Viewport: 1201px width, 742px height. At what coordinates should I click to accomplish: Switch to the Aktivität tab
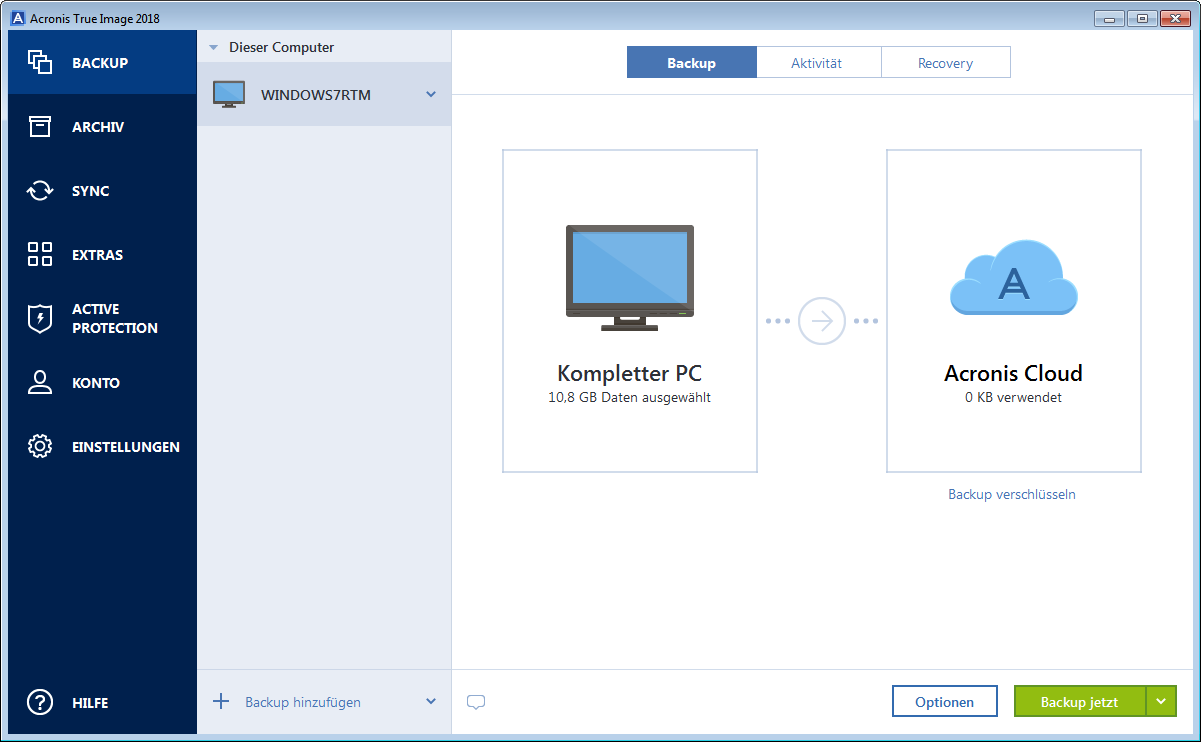pos(817,63)
